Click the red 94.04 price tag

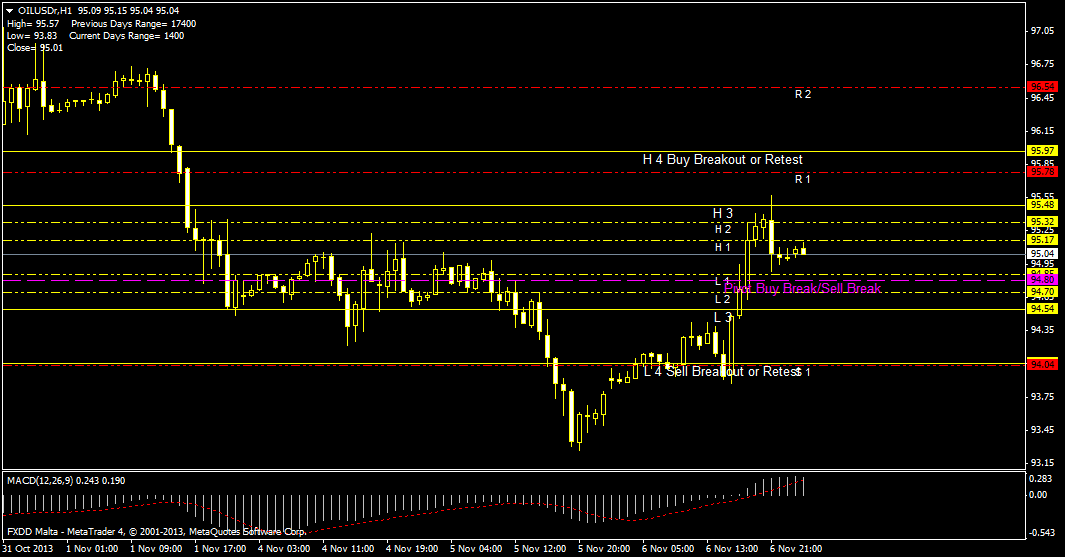click(1043, 365)
